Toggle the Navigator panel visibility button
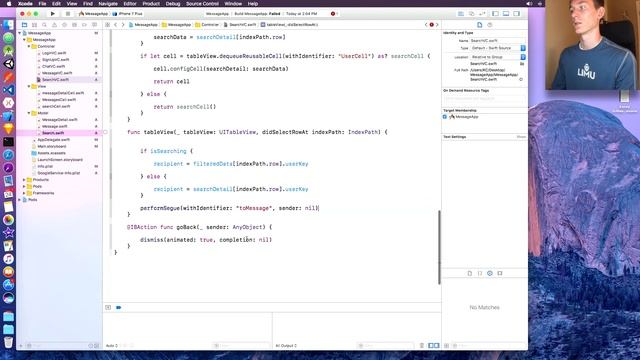 pyautogui.click(x=495, y=14)
